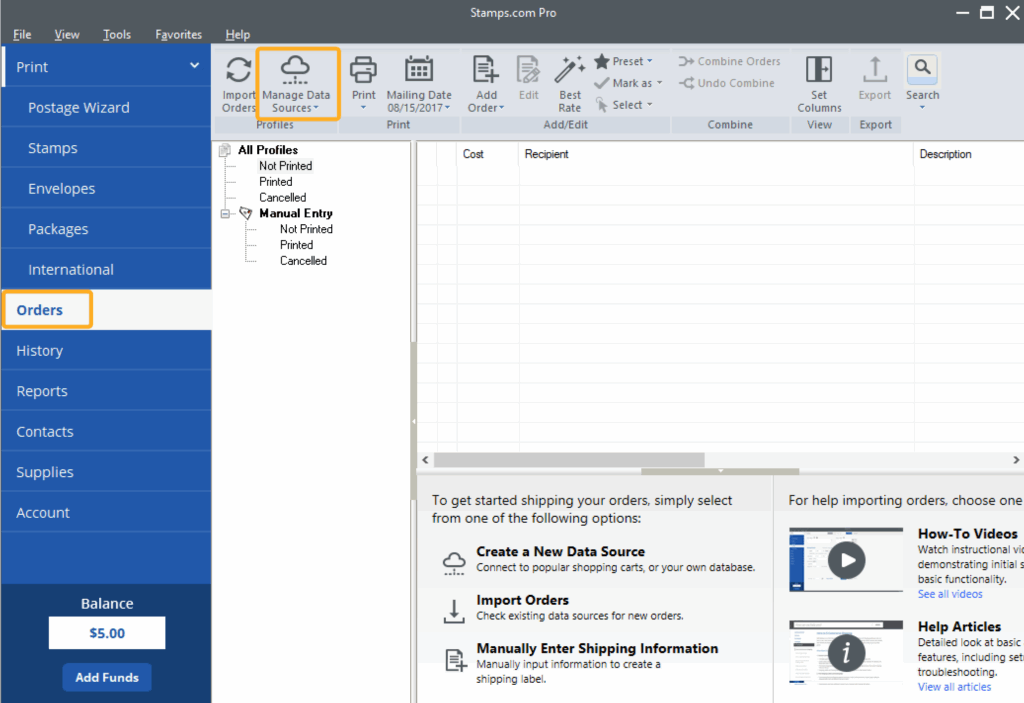
Task: Play the How-To Videos thumbnail
Action: click(847, 561)
